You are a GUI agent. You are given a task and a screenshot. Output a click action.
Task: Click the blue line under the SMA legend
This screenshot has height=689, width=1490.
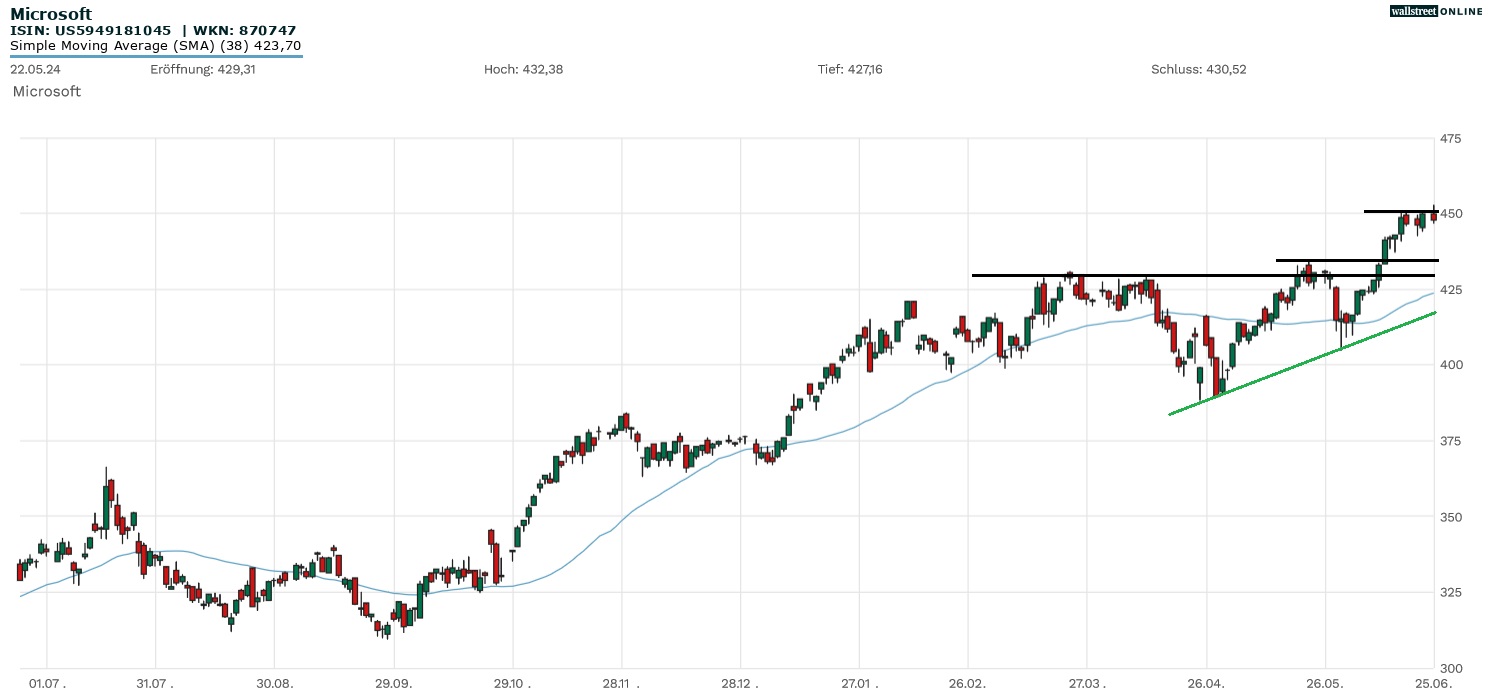[155, 56]
